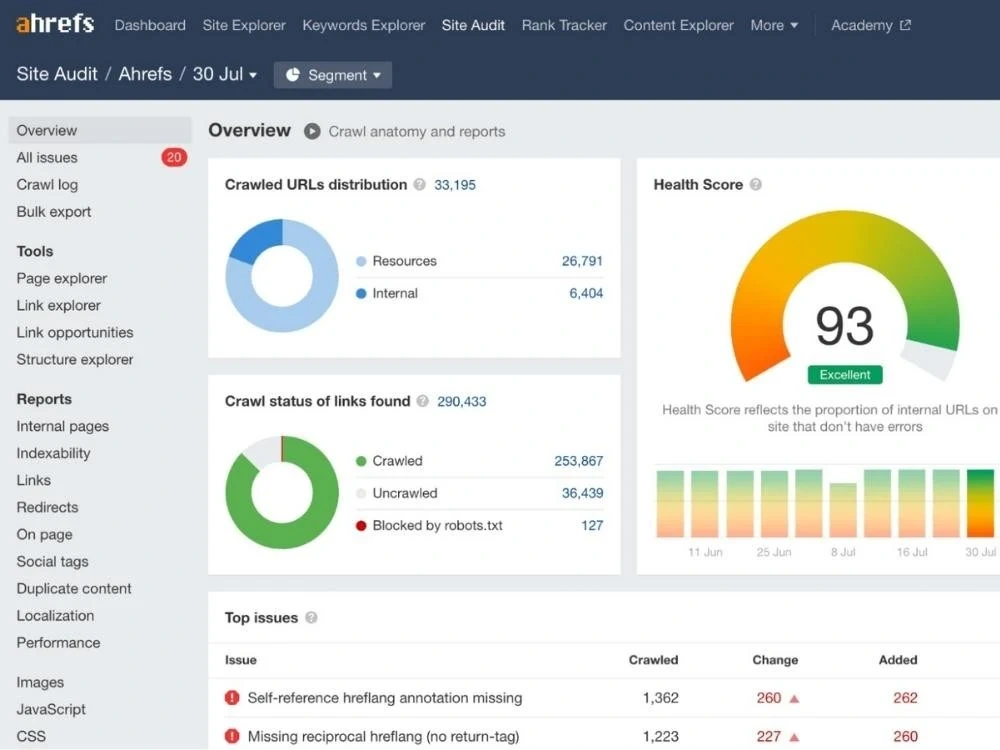Click Academy external link icon
This screenshot has height=750, width=1000.
[906, 25]
